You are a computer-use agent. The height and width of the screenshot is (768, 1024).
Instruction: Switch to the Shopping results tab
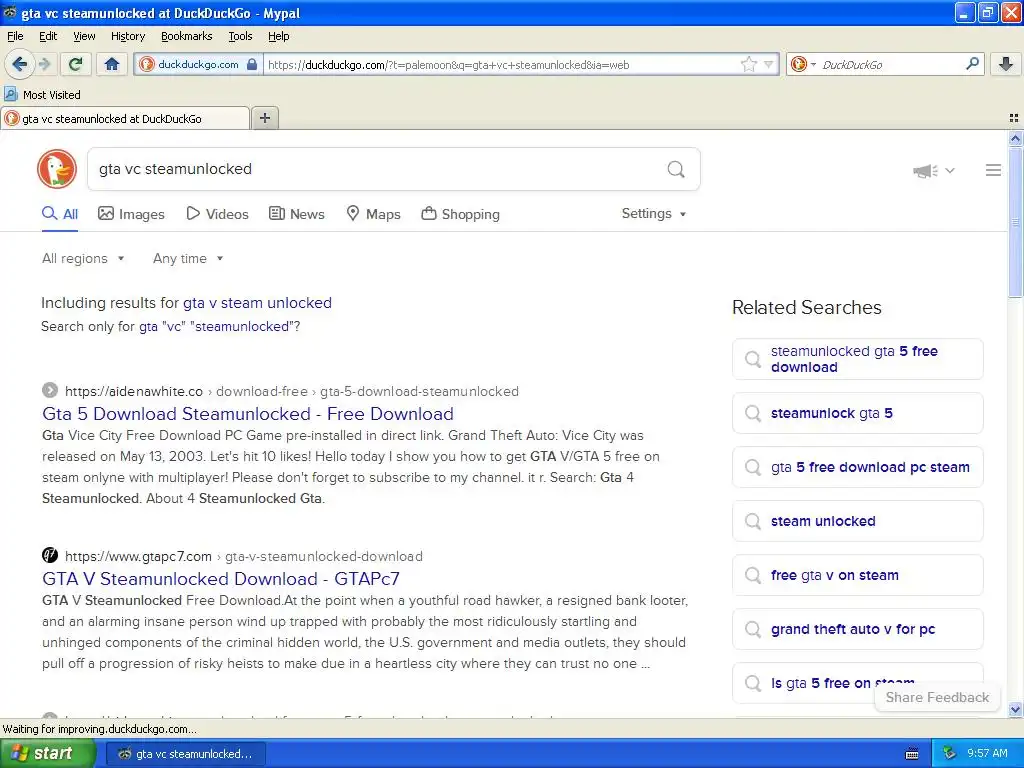(x=460, y=214)
